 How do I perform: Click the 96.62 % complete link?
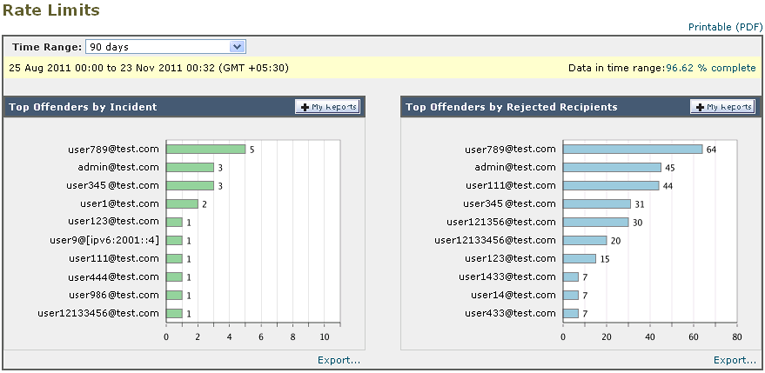pyautogui.click(x=711, y=68)
